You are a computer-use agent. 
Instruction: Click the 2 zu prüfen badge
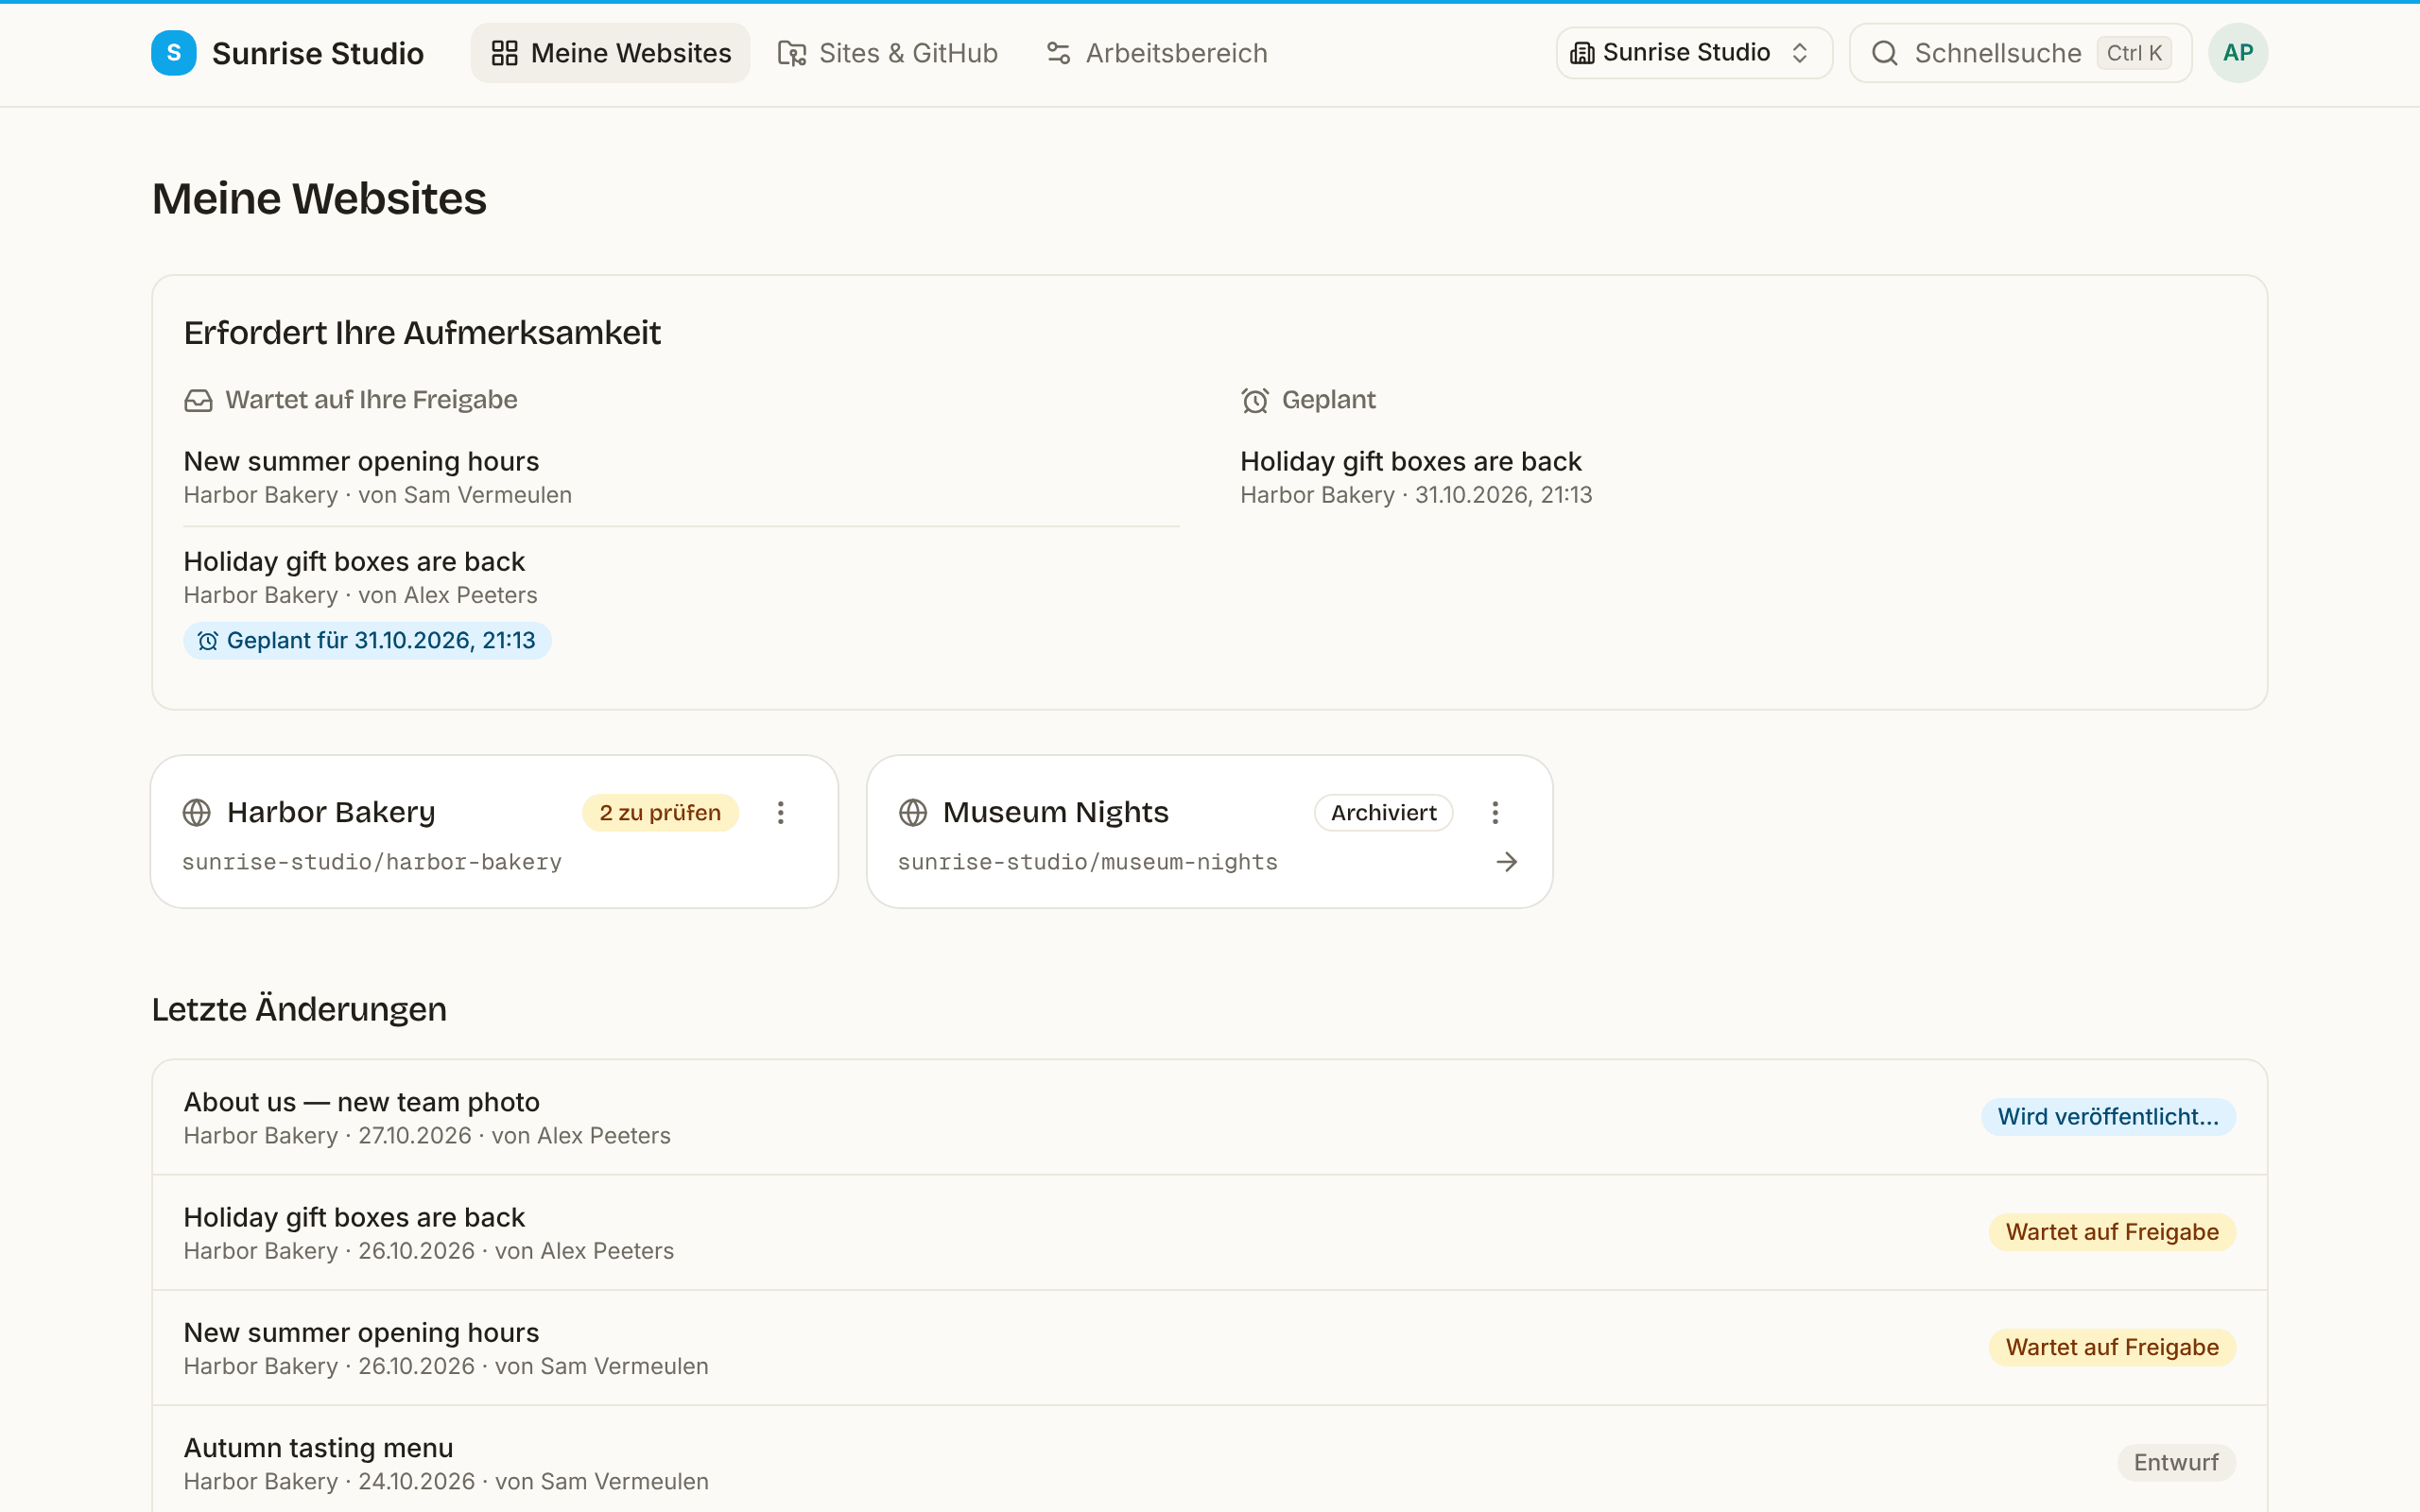point(660,813)
